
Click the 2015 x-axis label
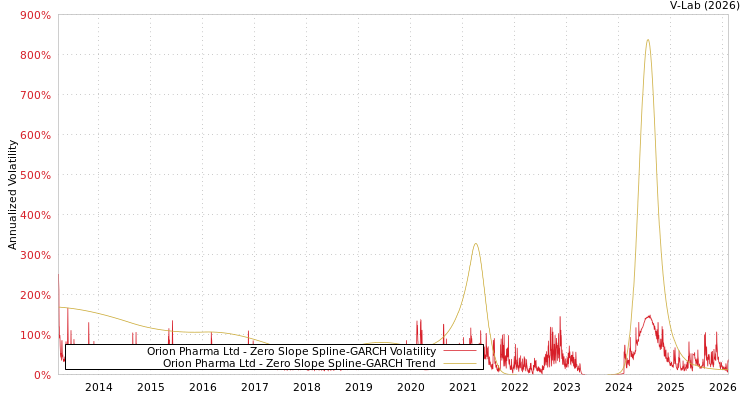151,387
